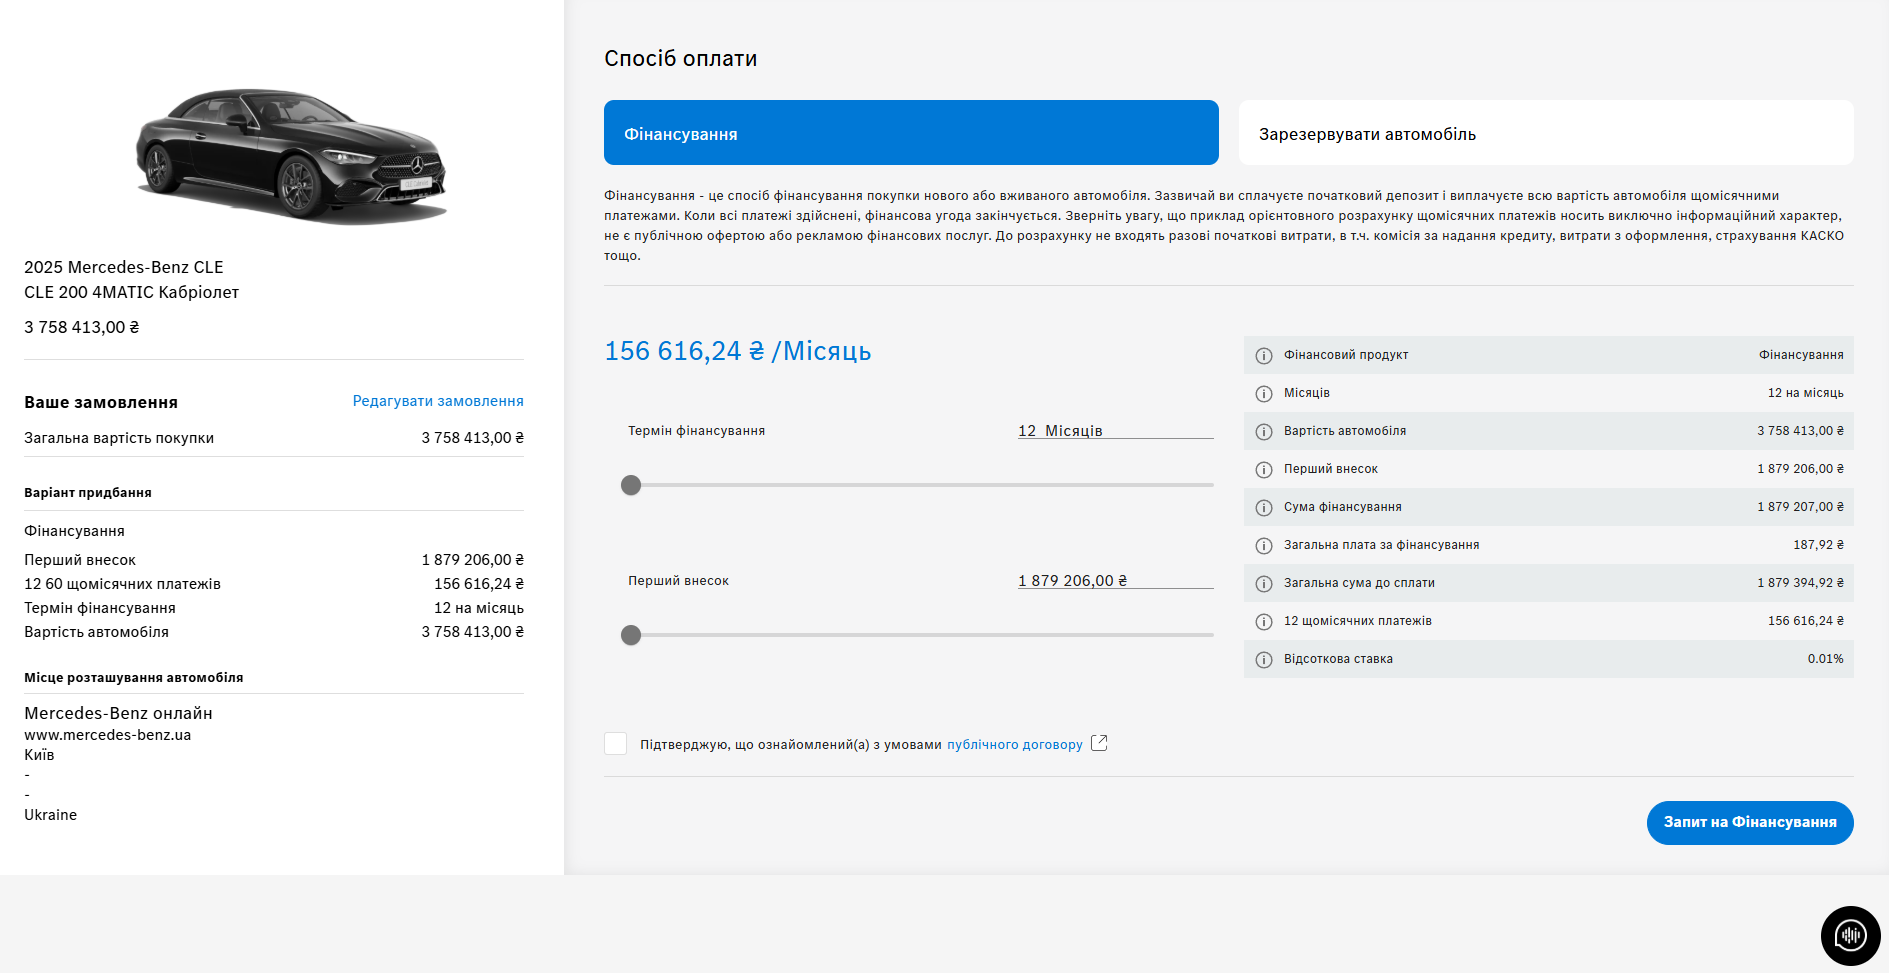Image resolution: width=1889 pixels, height=973 pixels.
Task: Click CLE 200 4MATIC Кабріолет model title
Action: pos(132,292)
